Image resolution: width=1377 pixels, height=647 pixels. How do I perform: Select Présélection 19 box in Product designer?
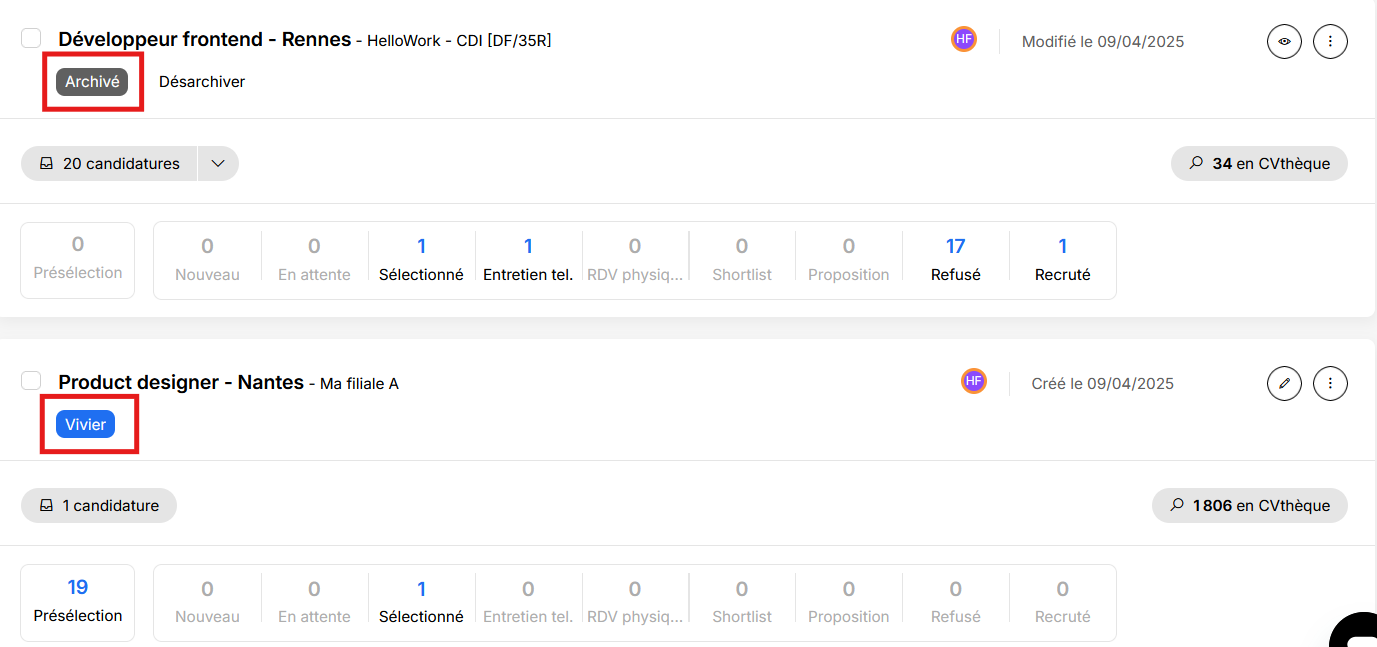78,602
